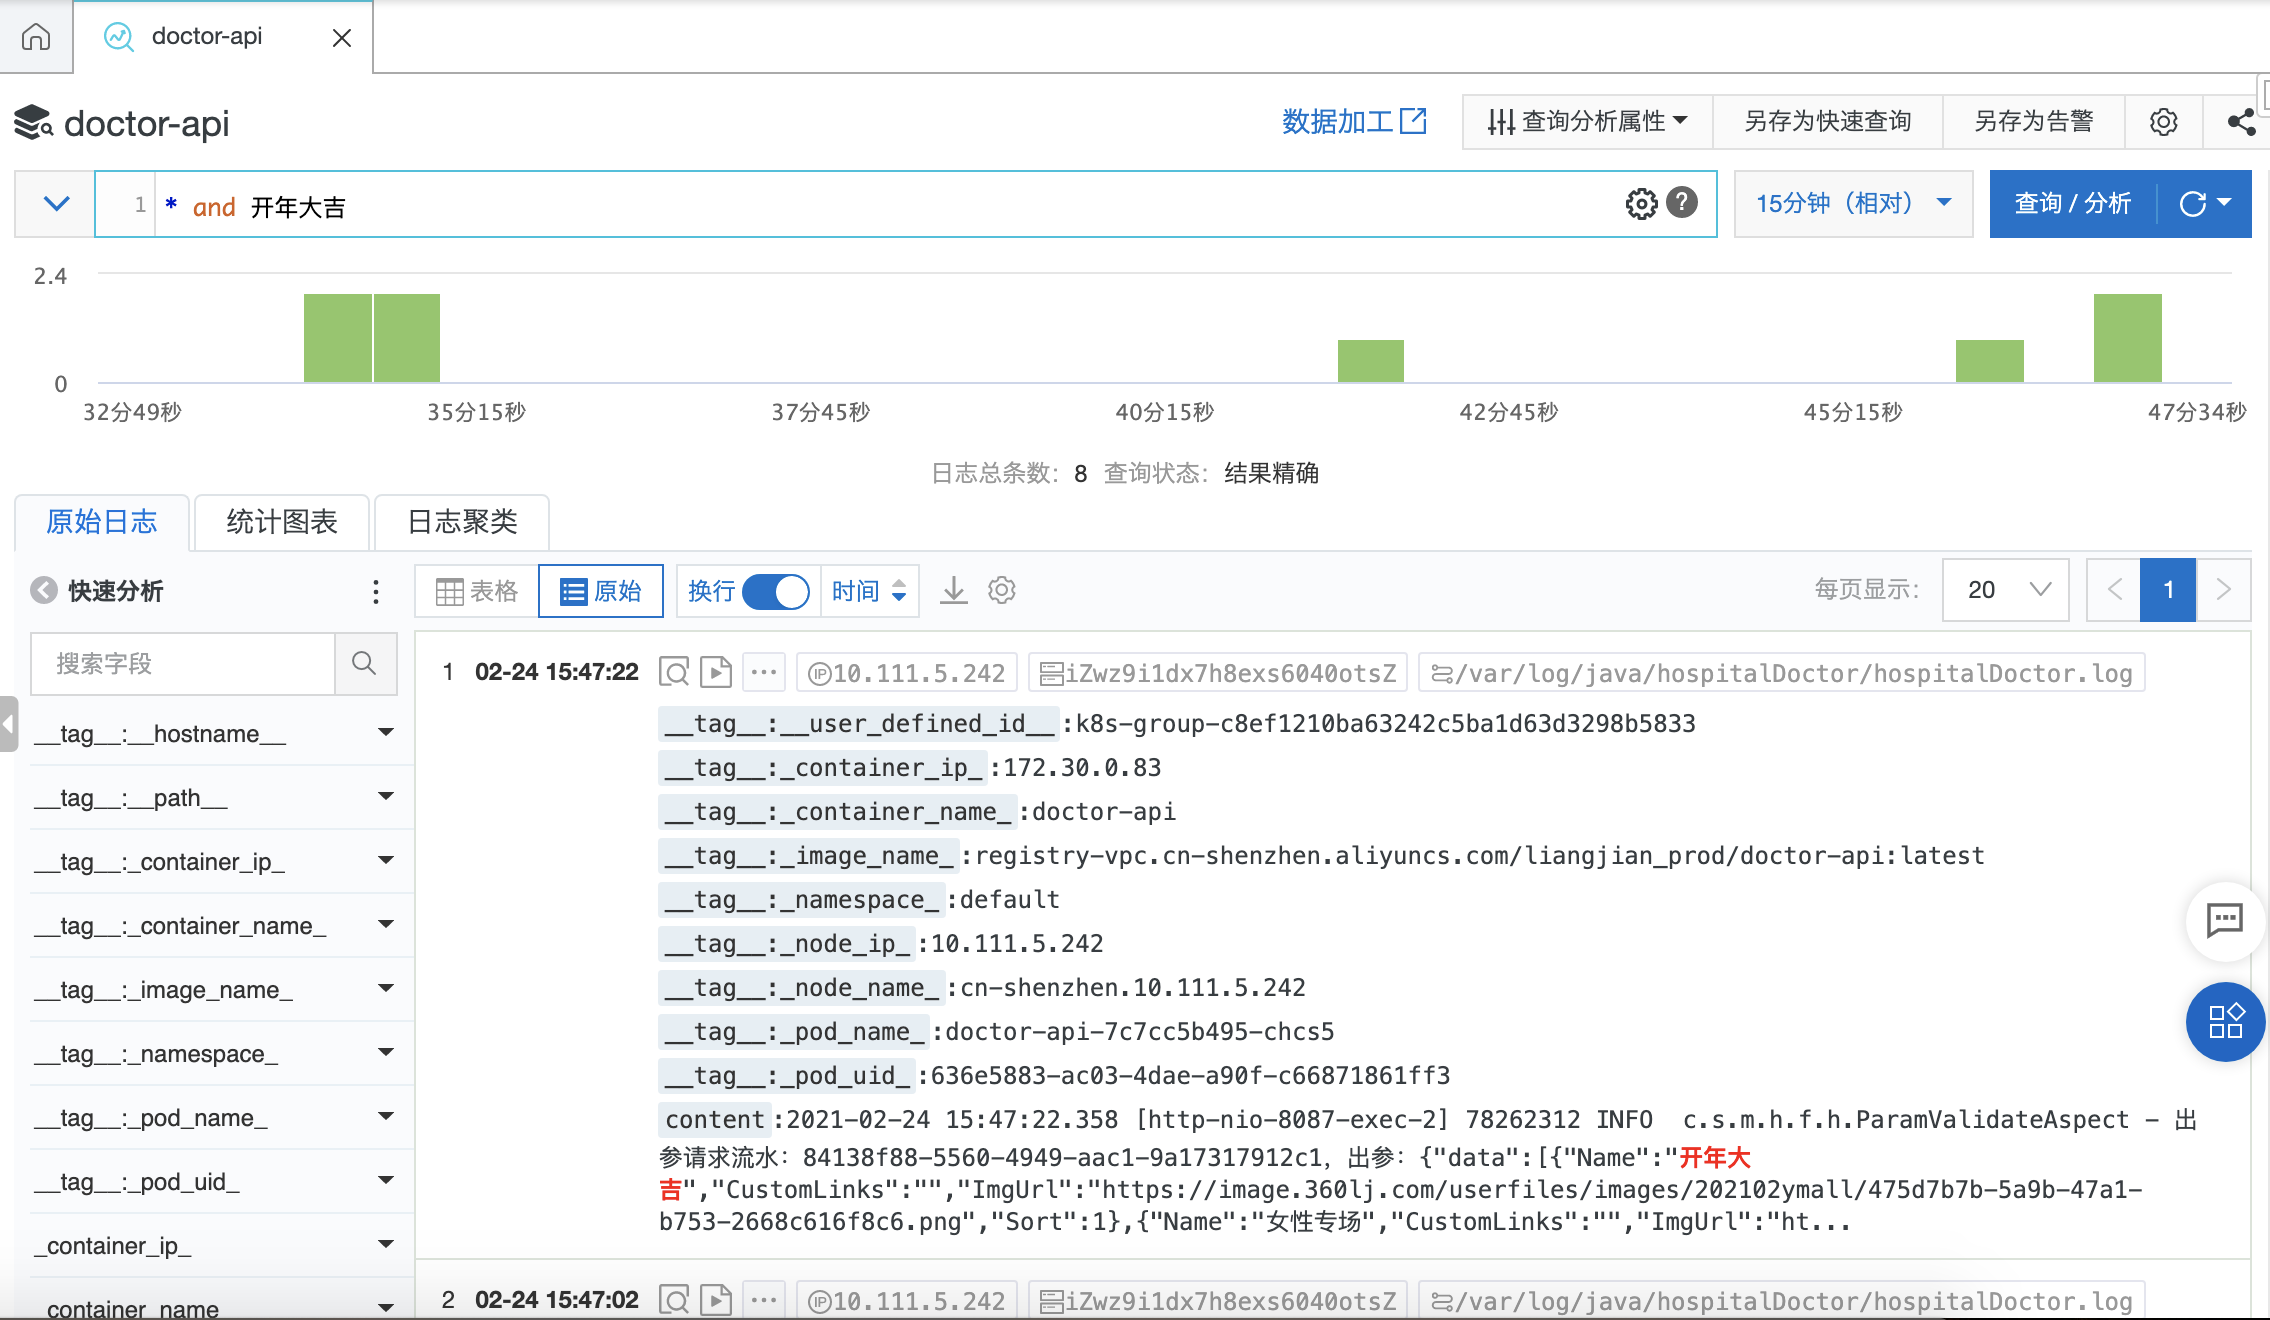Viewport: 2270px width, 1320px height.
Task: Open the 15分钟 (相对) time range dropdown
Action: 1853,204
